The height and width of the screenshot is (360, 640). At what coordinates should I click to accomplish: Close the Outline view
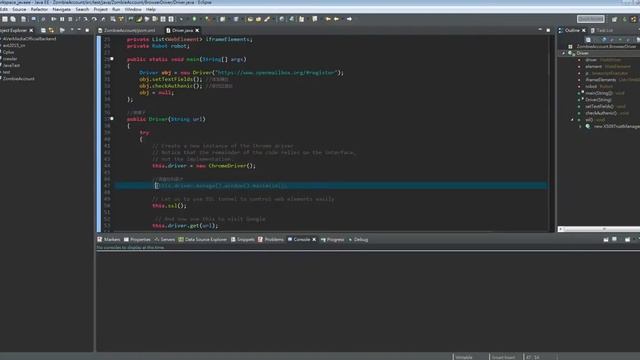pos(584,30)
